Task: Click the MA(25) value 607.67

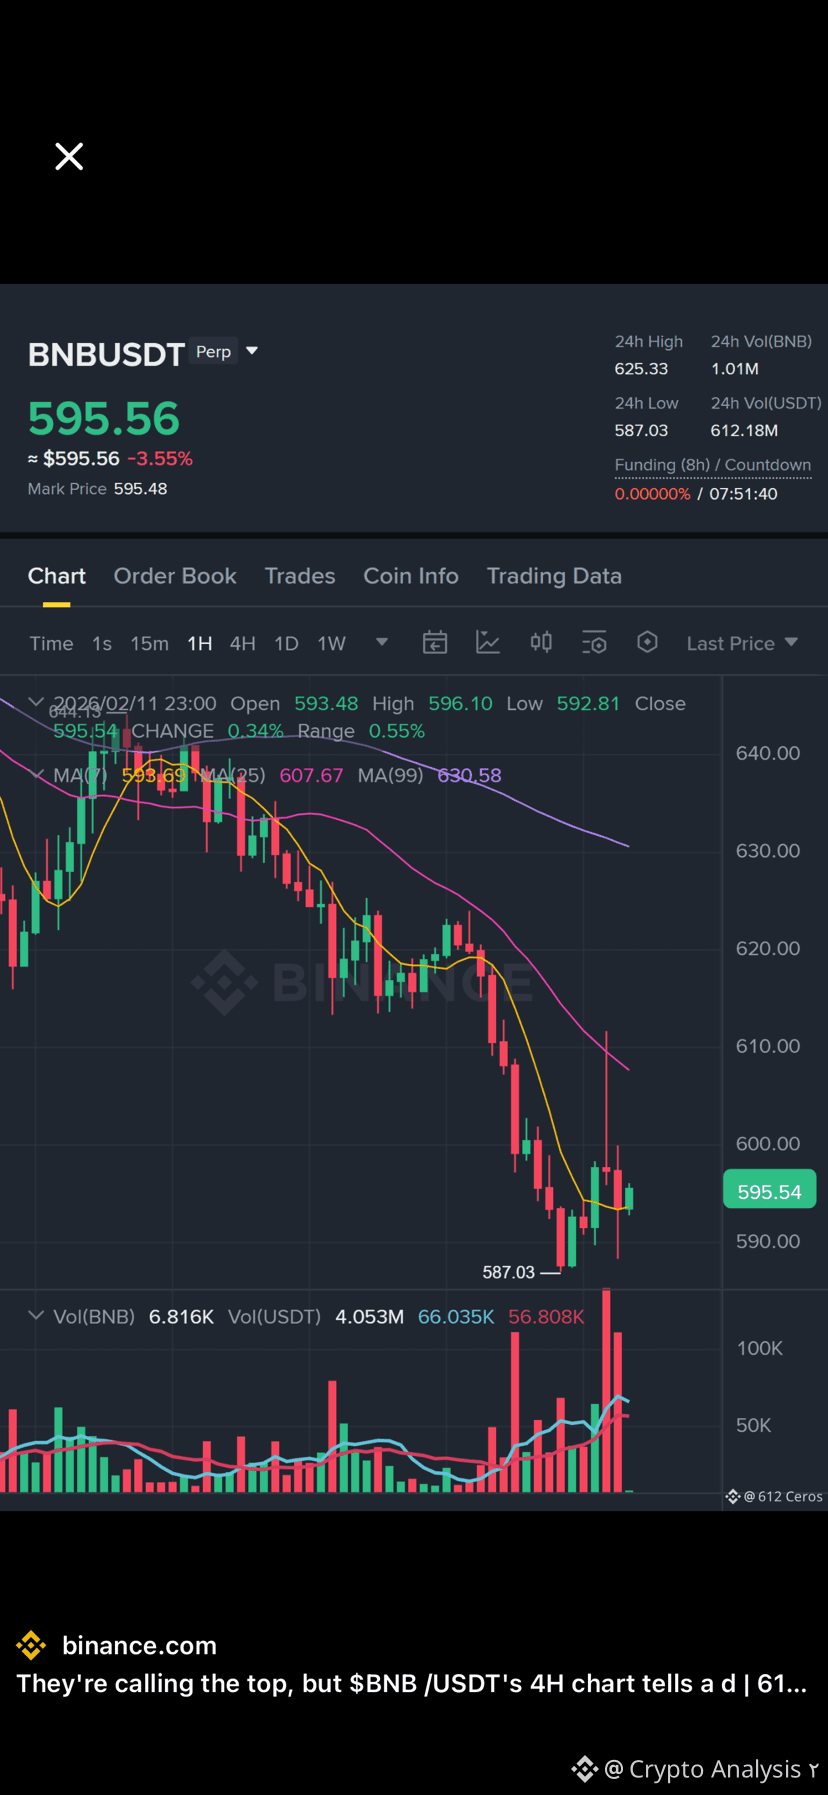Action: click(x=311, y=775)
